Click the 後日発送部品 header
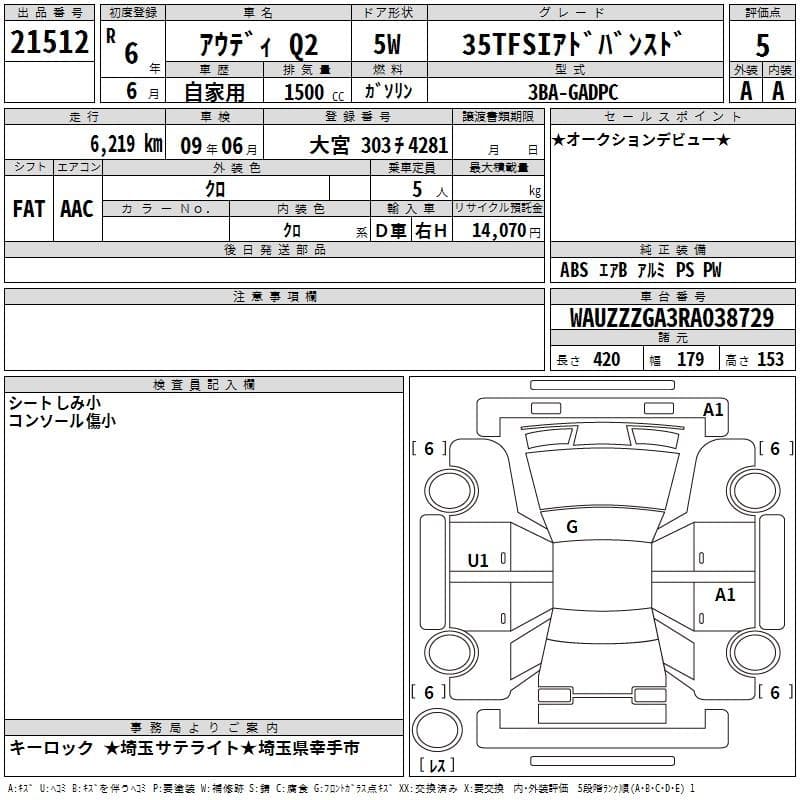800x800 pixels. click(x=274, y=249)
